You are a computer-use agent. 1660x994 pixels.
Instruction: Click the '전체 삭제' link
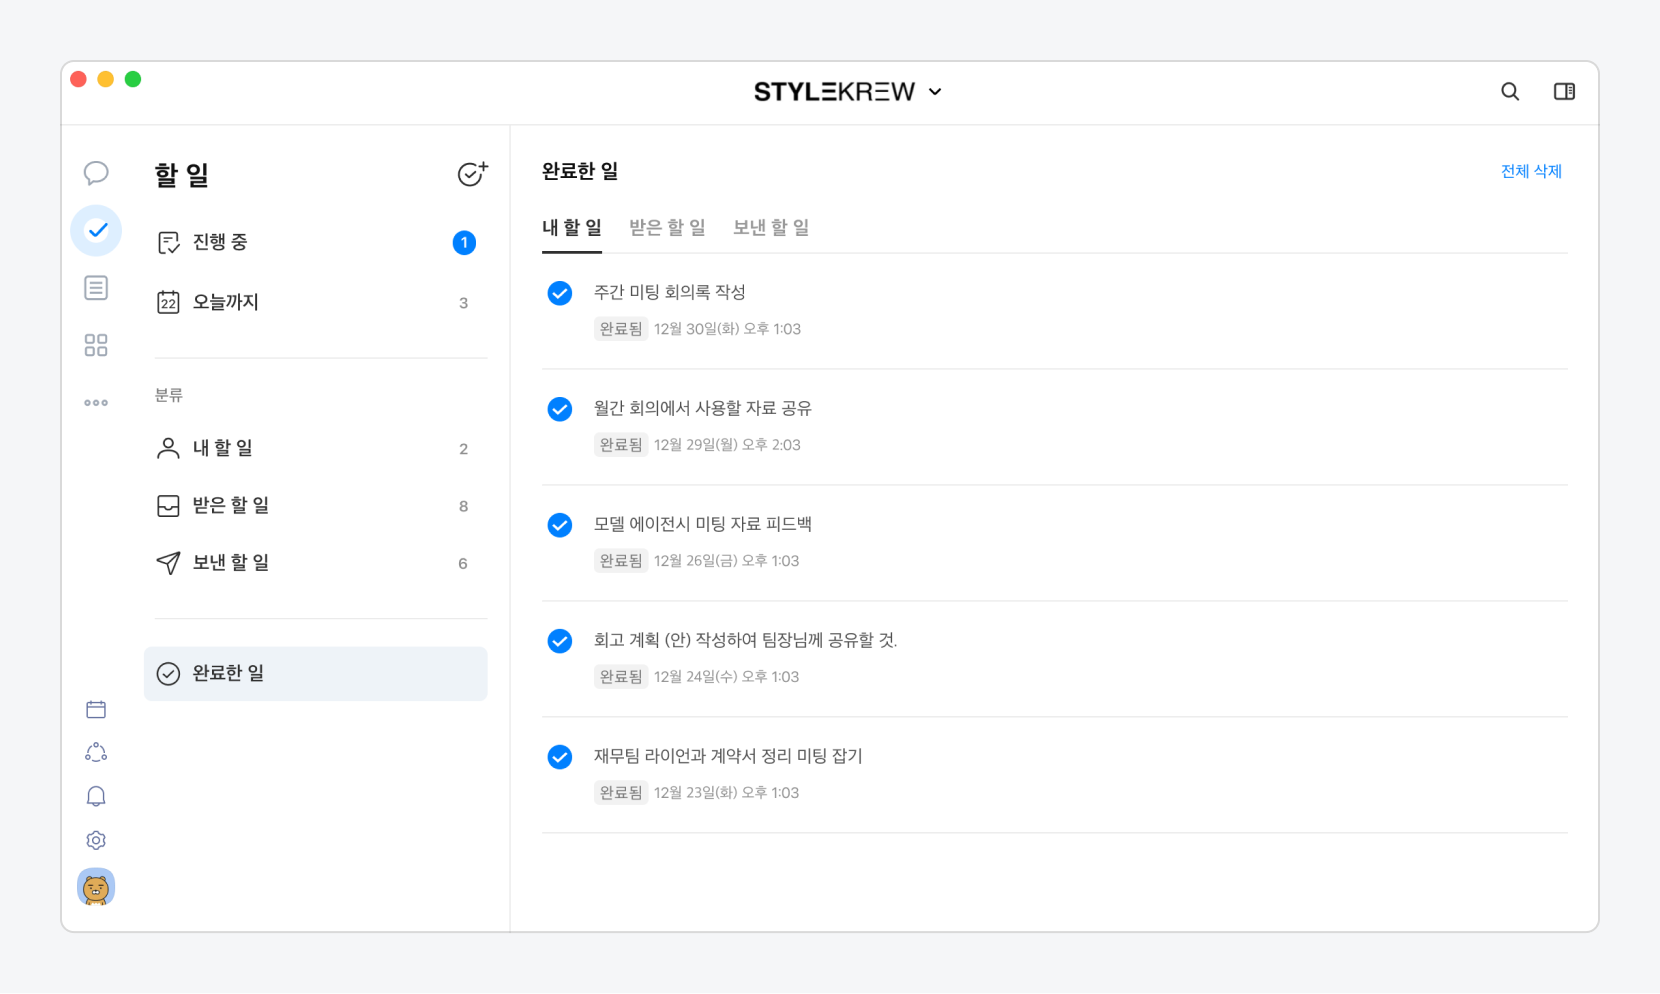(x=1531, y=171)
